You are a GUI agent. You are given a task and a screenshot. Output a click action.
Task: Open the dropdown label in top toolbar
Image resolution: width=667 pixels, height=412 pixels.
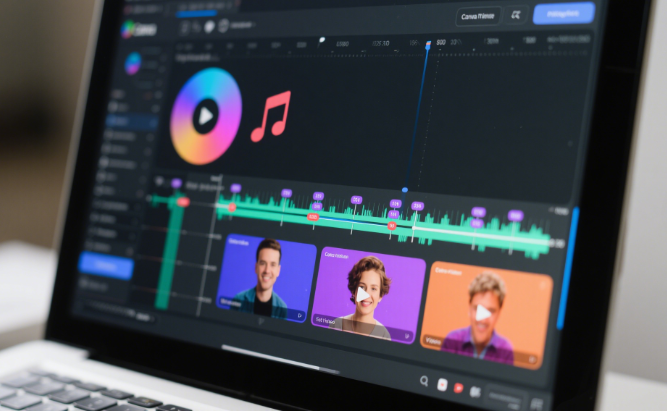coord(242,26)
